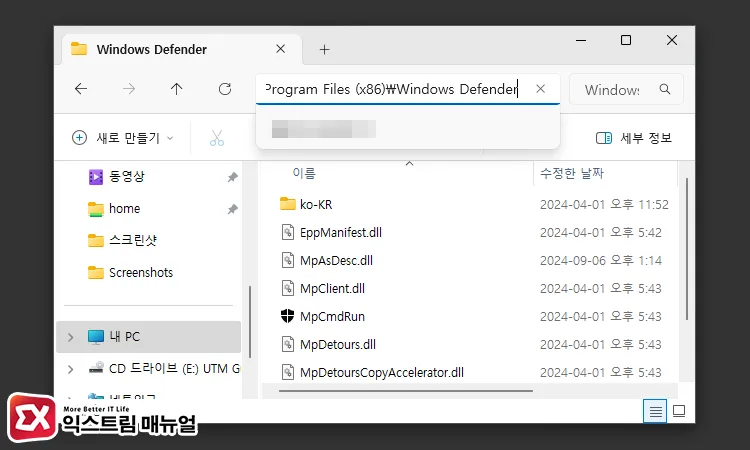Click the MpClient.dll file icon
This screenshot has height=450, width=750.
287,288
